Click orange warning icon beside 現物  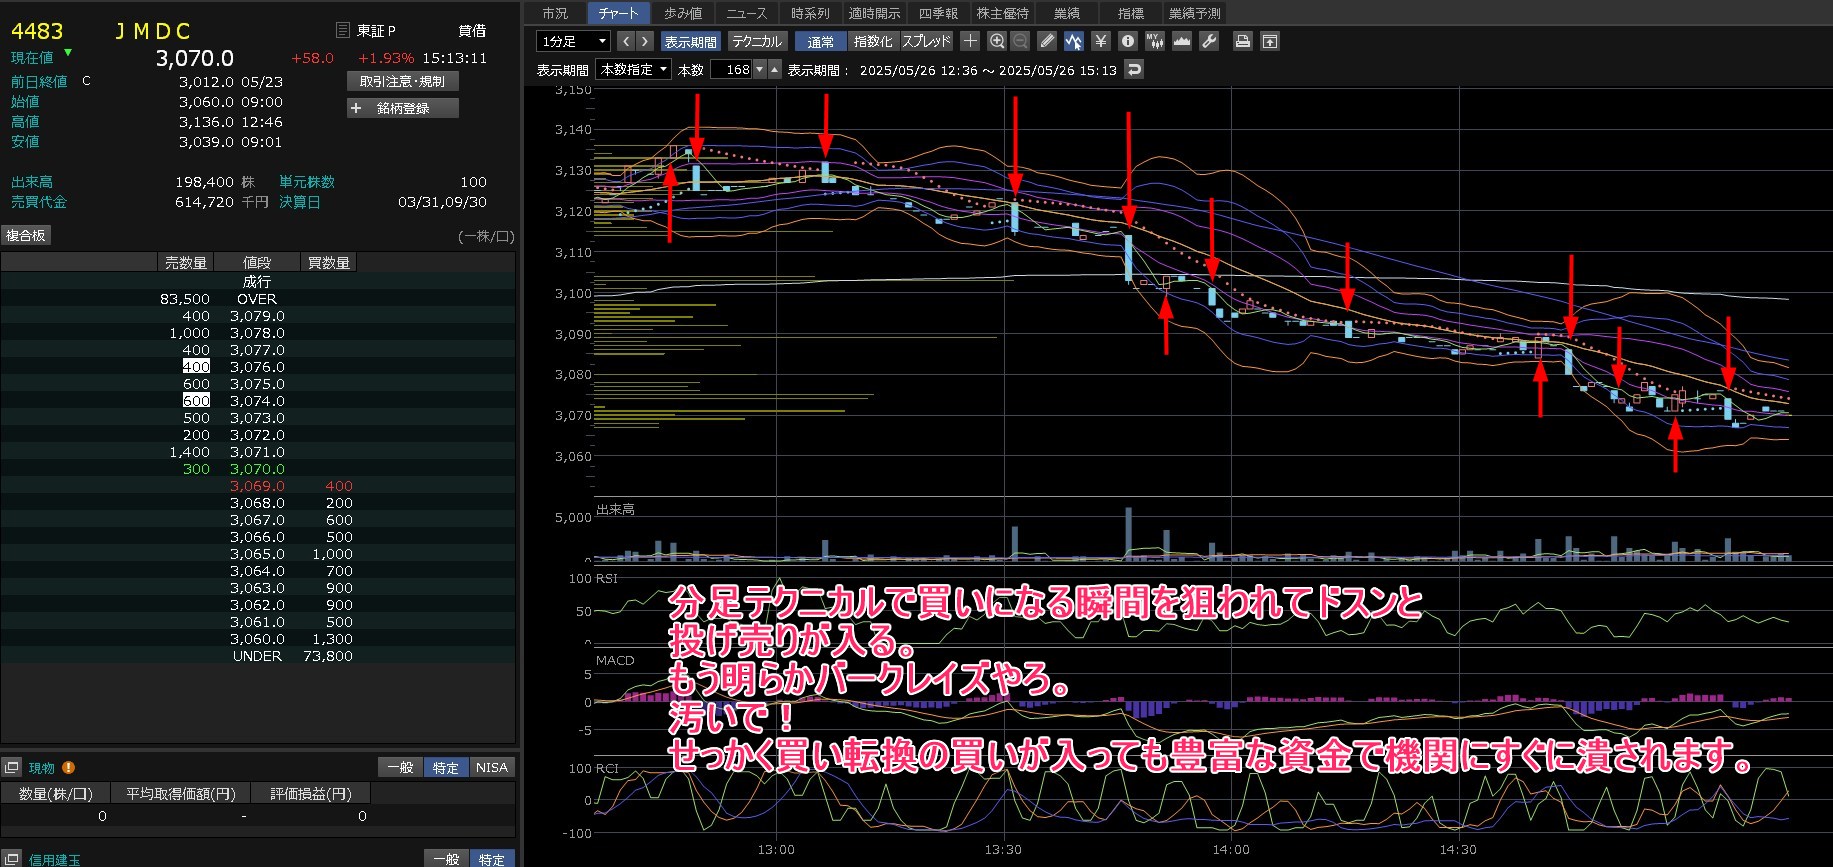tap(68, 767)
